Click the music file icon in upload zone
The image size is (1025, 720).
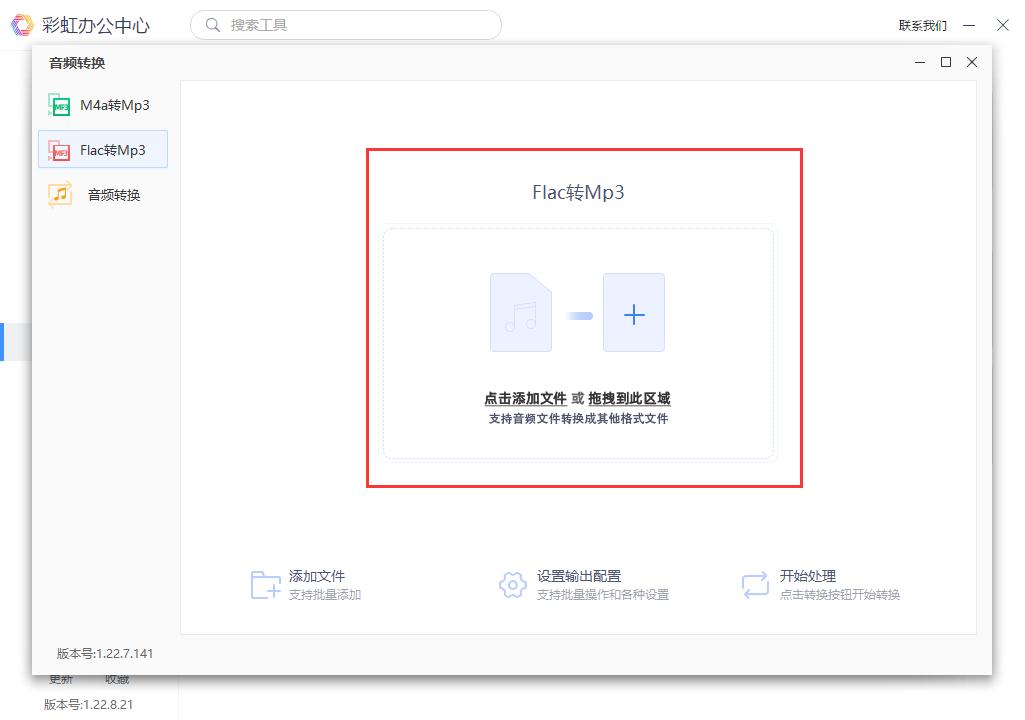[x=520, y=313]
